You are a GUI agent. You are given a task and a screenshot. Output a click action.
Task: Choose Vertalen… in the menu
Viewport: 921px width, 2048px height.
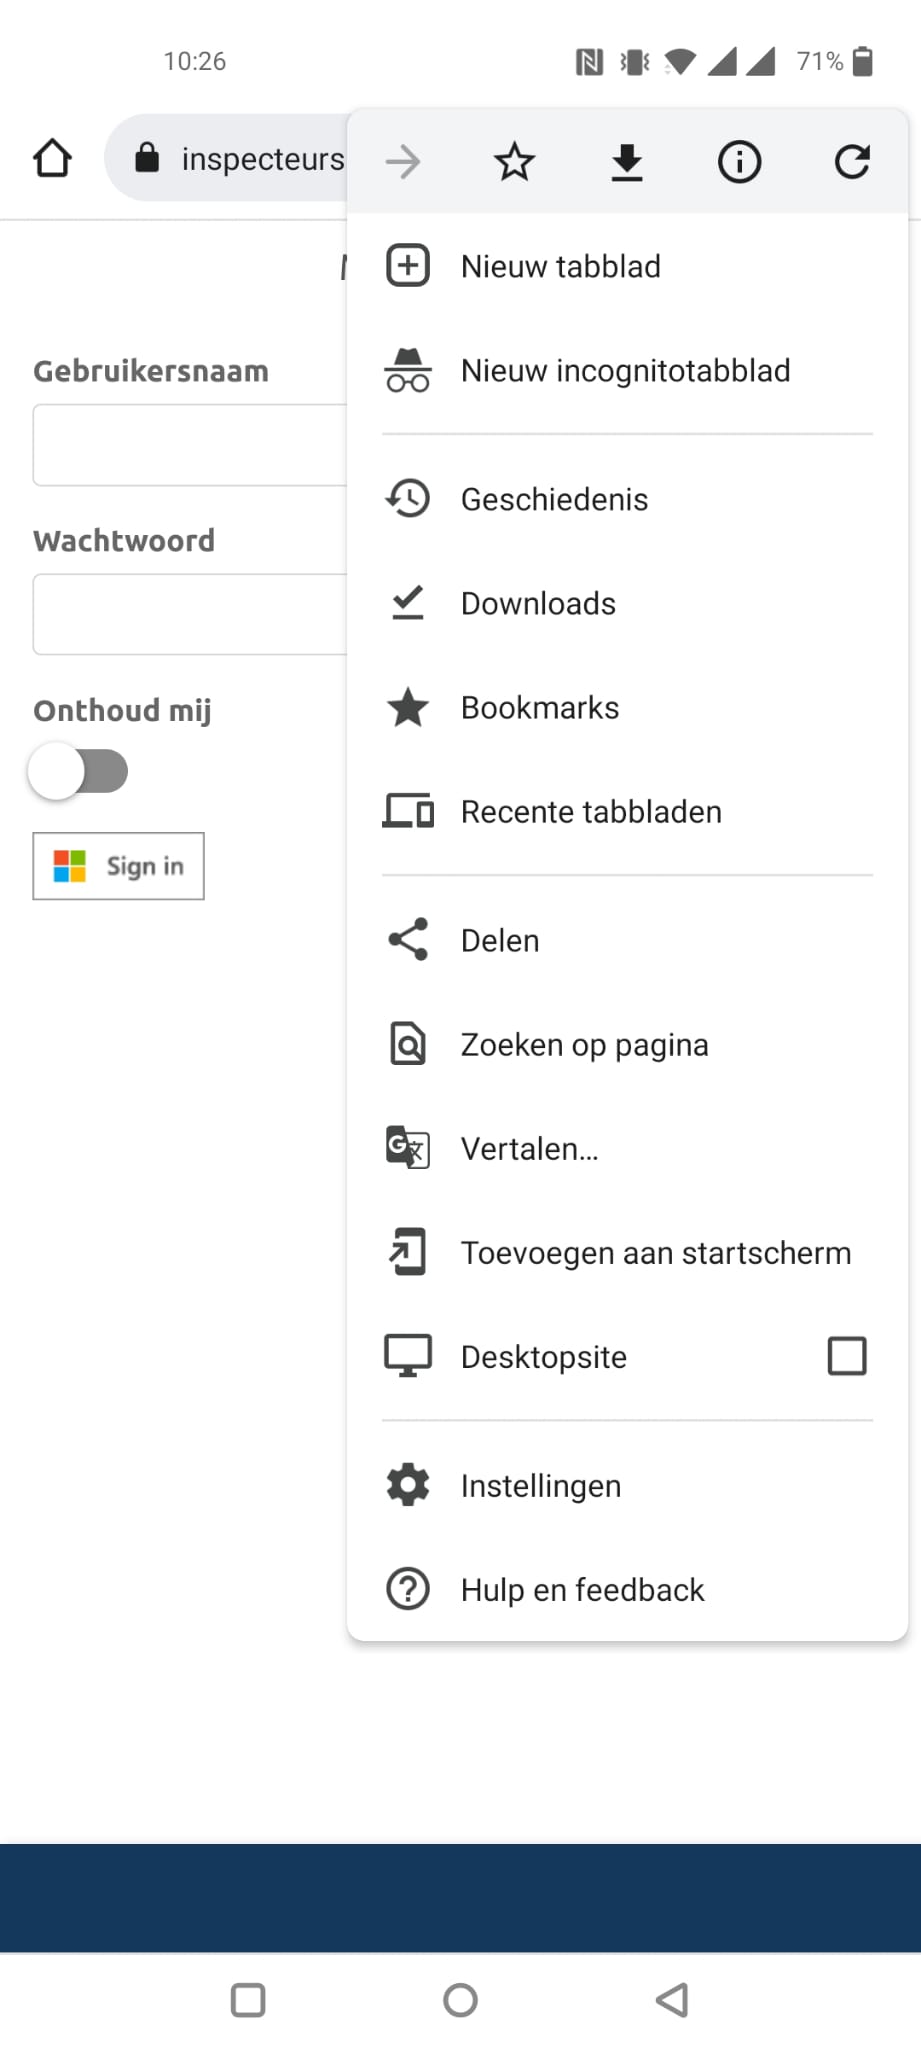pyautogui.click(x=627, y=1148)
